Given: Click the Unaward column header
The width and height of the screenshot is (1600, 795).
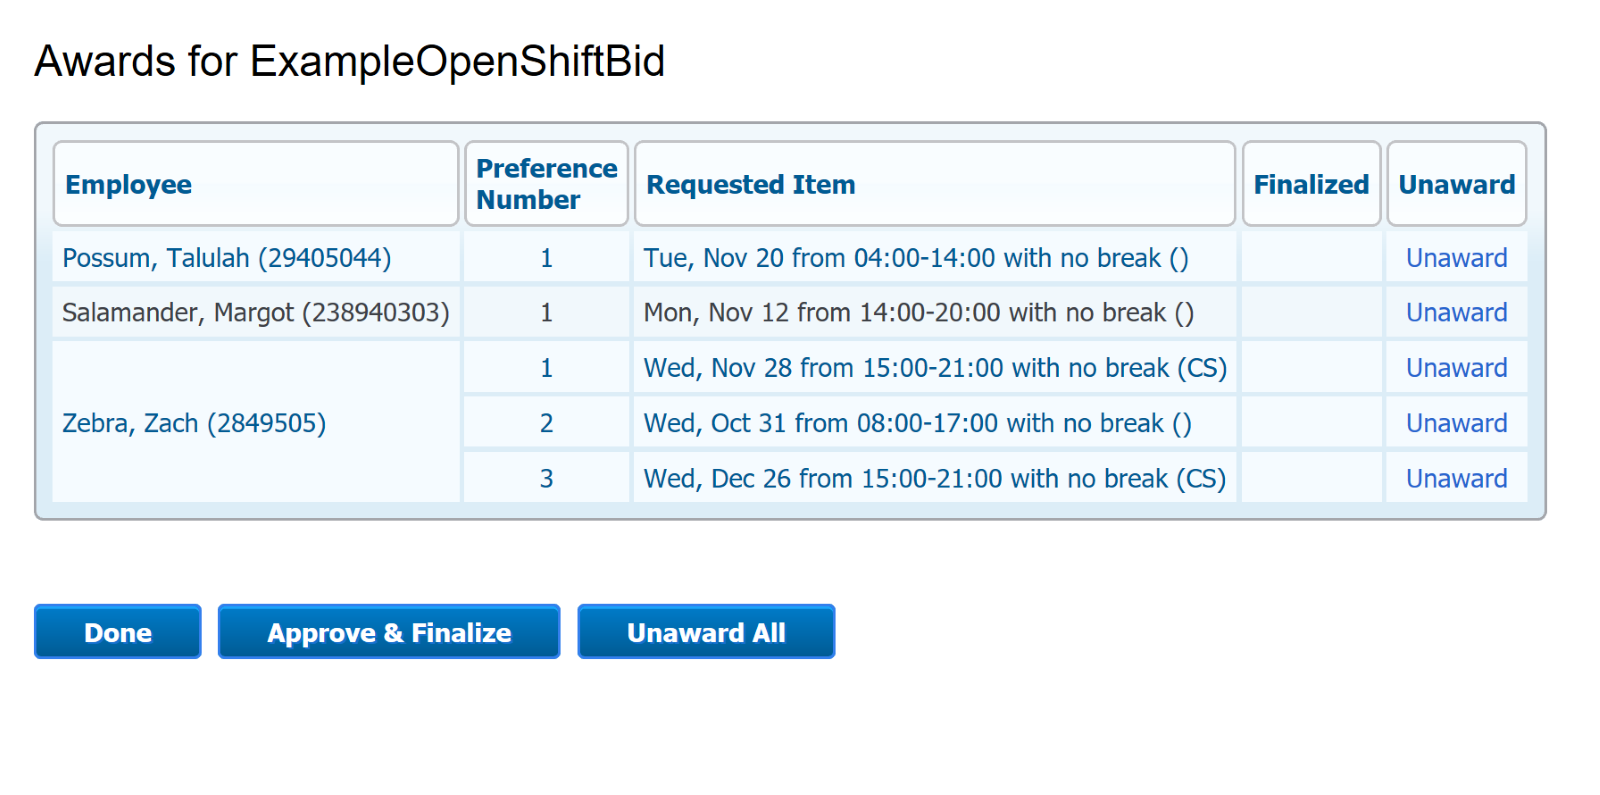Looking at the screenshot, I should click(x=1456, y=185).
